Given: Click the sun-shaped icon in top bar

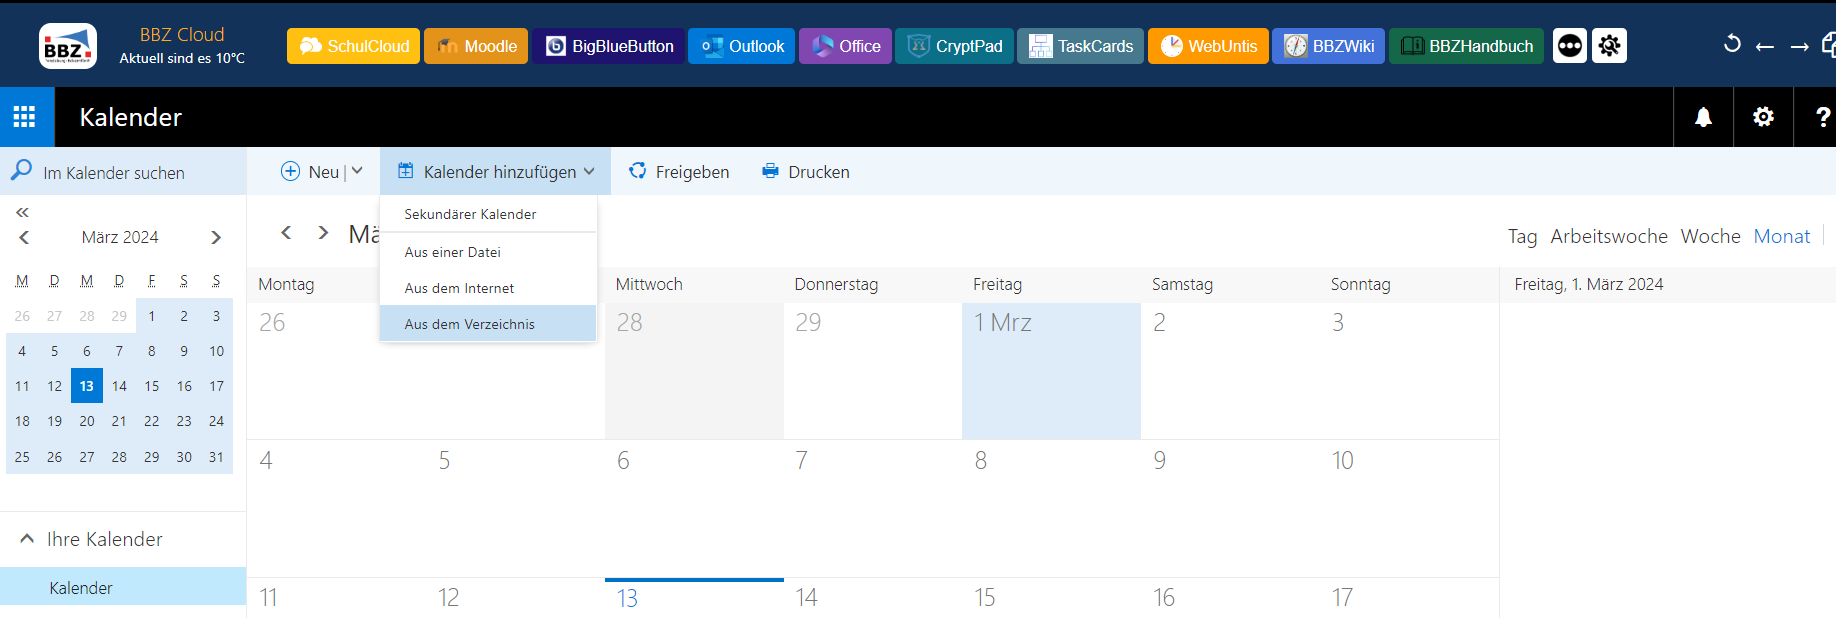Looking at the screenshot, I should point(1609,46).
